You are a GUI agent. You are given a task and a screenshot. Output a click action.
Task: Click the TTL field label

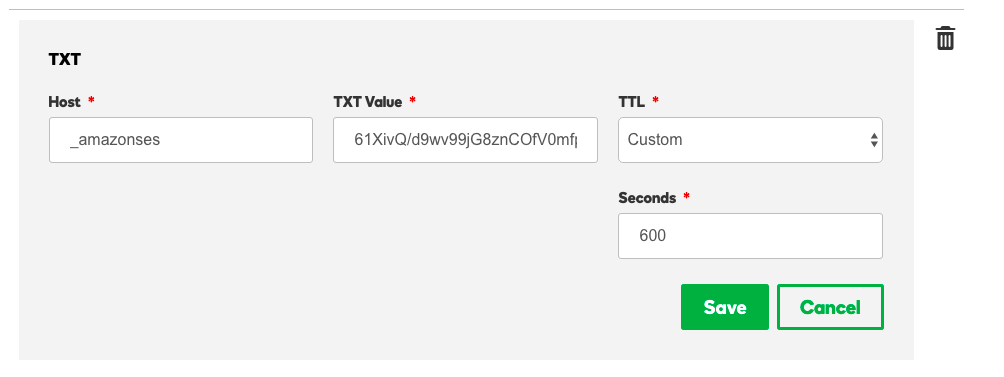[x=631, y=102]
